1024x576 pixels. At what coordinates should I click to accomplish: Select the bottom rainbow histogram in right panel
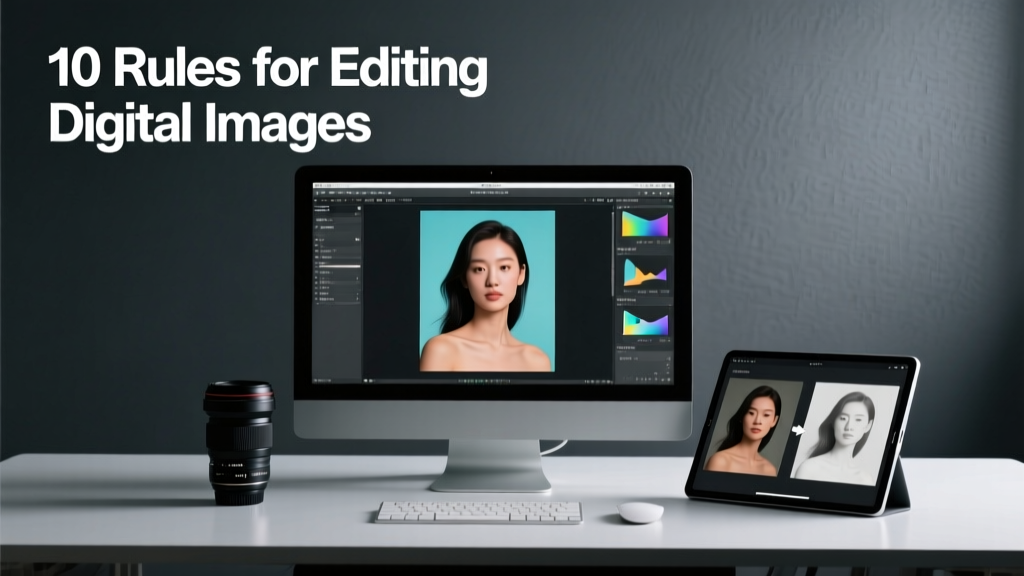645,323
